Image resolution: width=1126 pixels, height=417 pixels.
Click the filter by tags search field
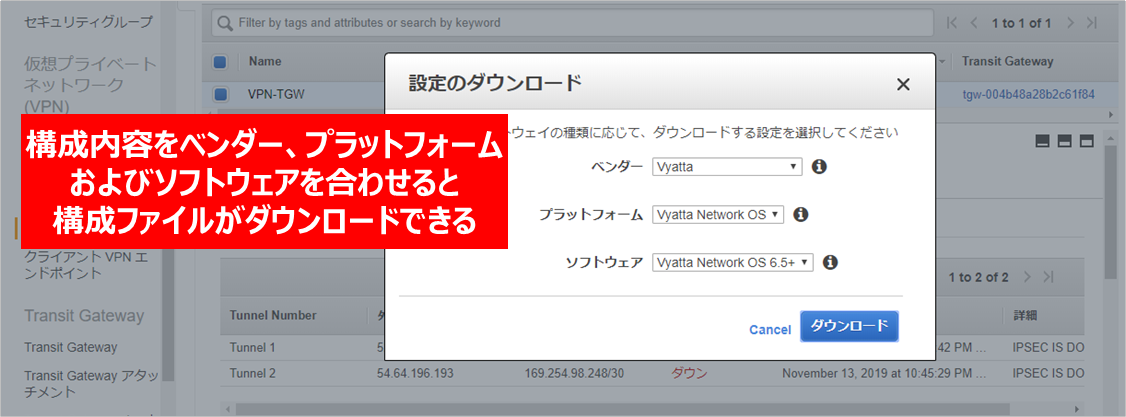570,22
